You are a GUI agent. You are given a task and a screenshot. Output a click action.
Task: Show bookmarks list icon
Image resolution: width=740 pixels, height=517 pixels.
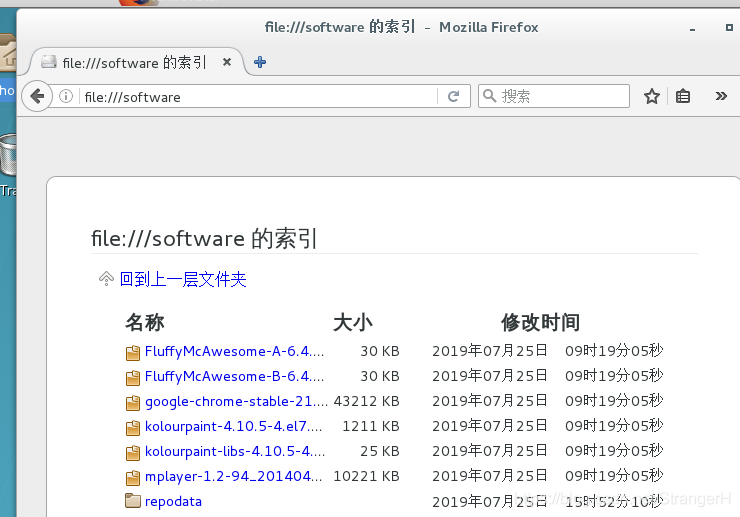point(683,96)
